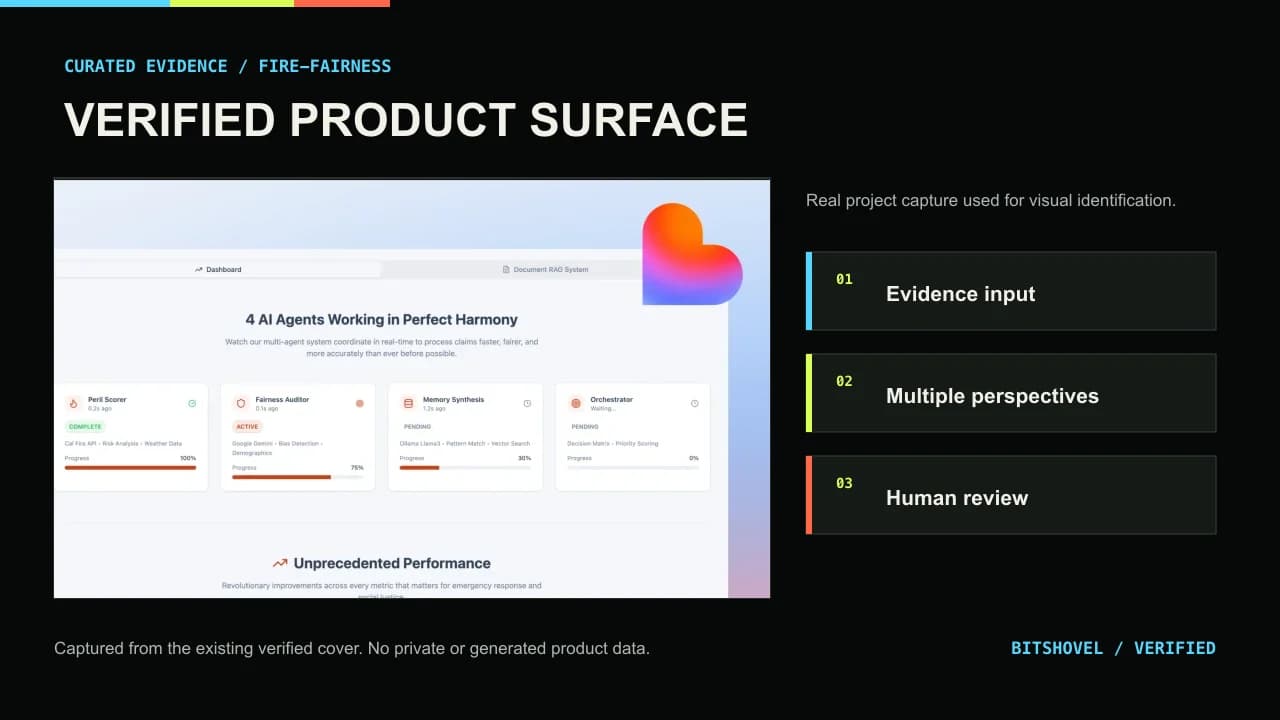
Task: Click the Orchestrator progress bar
Action: 633,467
